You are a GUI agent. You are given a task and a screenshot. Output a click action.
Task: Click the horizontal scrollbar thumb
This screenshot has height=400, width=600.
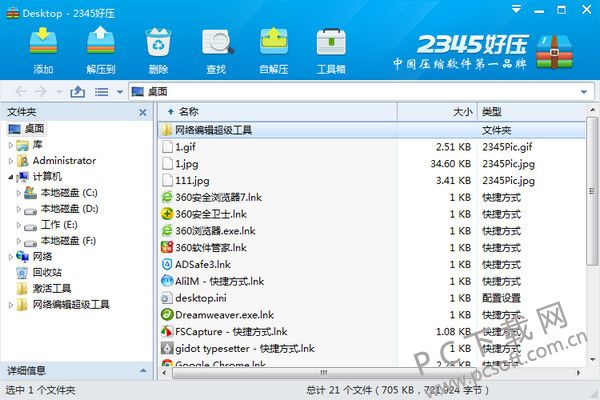323,372
